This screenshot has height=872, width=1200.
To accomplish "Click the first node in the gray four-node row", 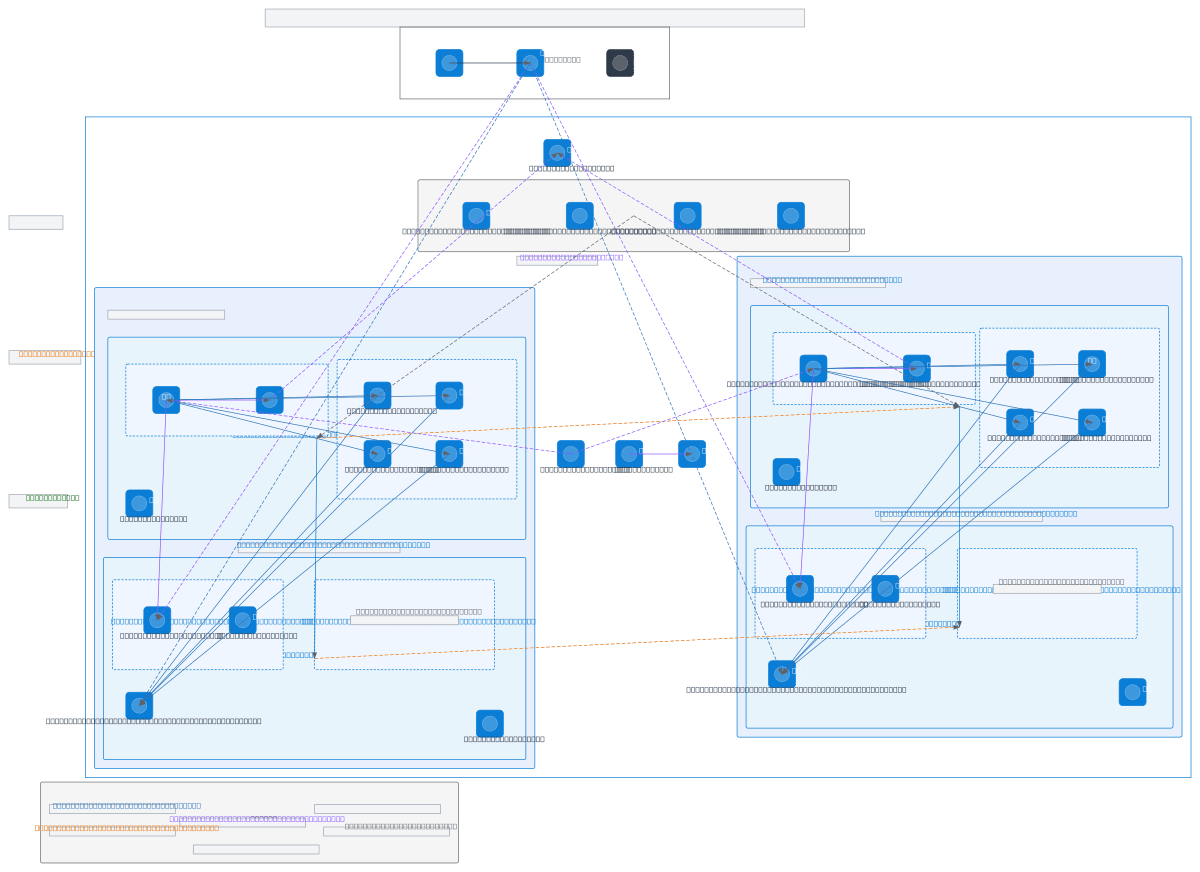I will (x=476, y=216).
